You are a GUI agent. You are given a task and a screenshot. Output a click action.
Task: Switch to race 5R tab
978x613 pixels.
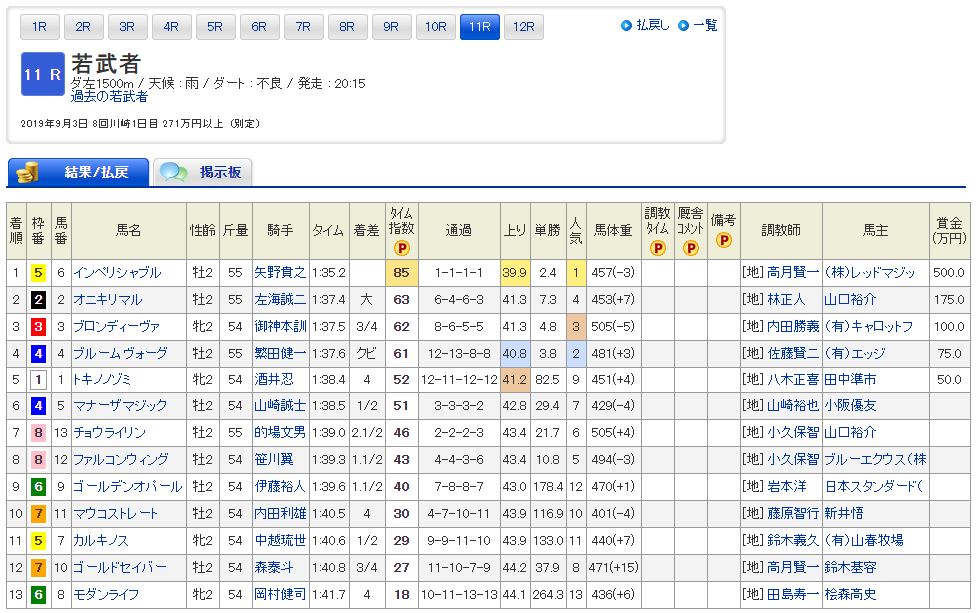coord(215,27)
